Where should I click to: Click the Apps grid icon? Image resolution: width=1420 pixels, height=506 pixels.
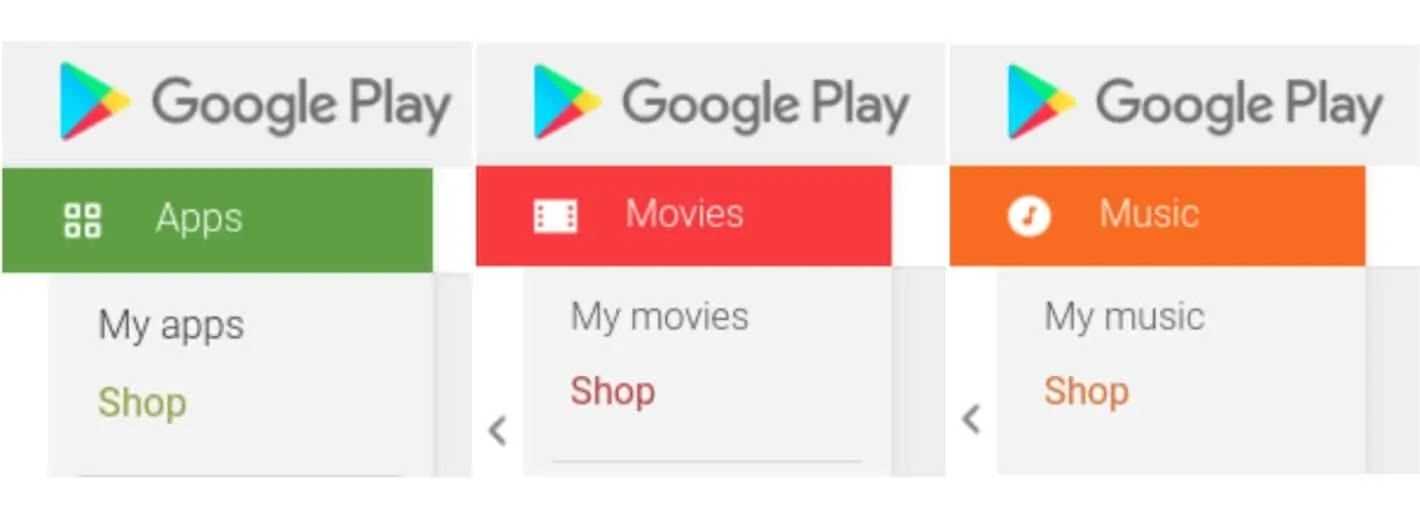pos(82,220)
